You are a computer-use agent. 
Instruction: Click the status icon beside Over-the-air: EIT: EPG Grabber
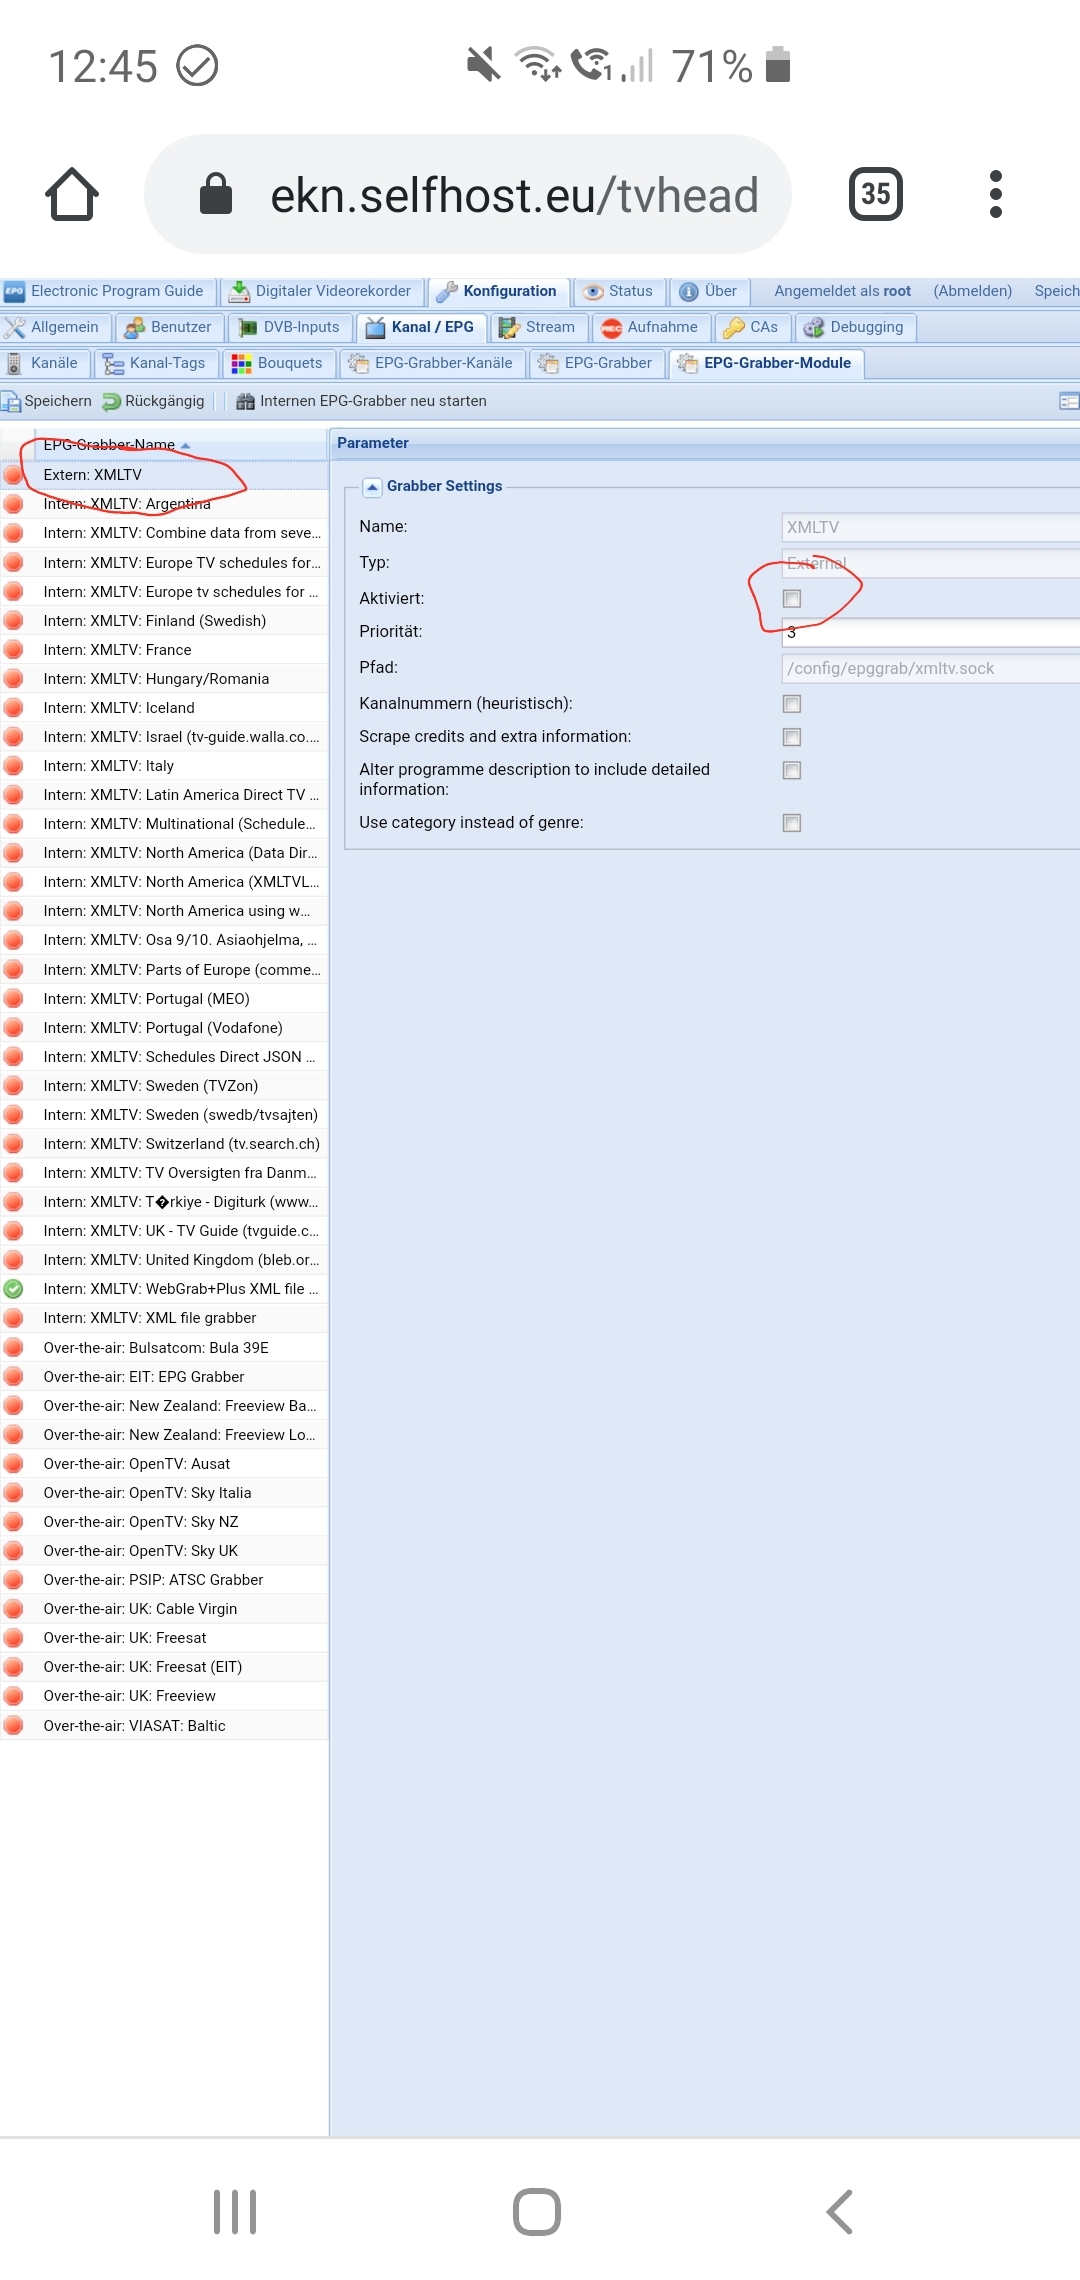(14, 1377)
